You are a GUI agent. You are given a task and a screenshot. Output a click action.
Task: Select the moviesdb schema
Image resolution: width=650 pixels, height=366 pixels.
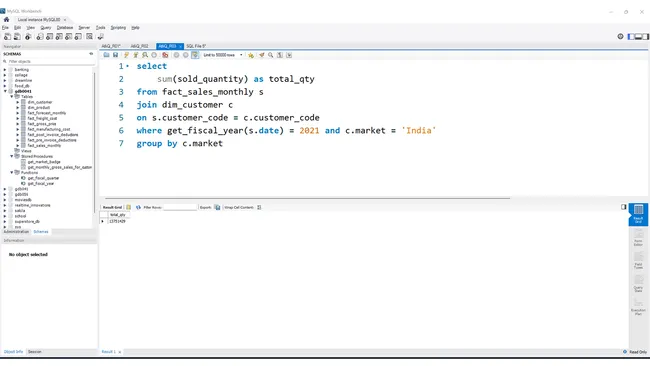tap(23, 200)
